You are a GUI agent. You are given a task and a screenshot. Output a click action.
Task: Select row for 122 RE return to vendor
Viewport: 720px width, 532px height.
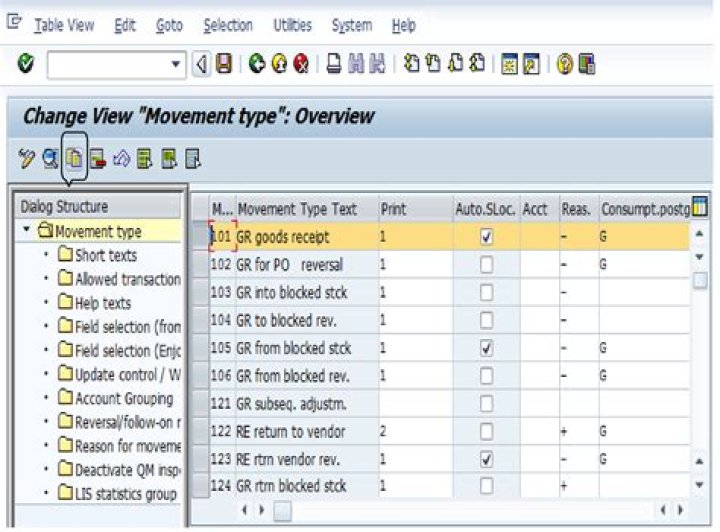click(x=200, y=431)
